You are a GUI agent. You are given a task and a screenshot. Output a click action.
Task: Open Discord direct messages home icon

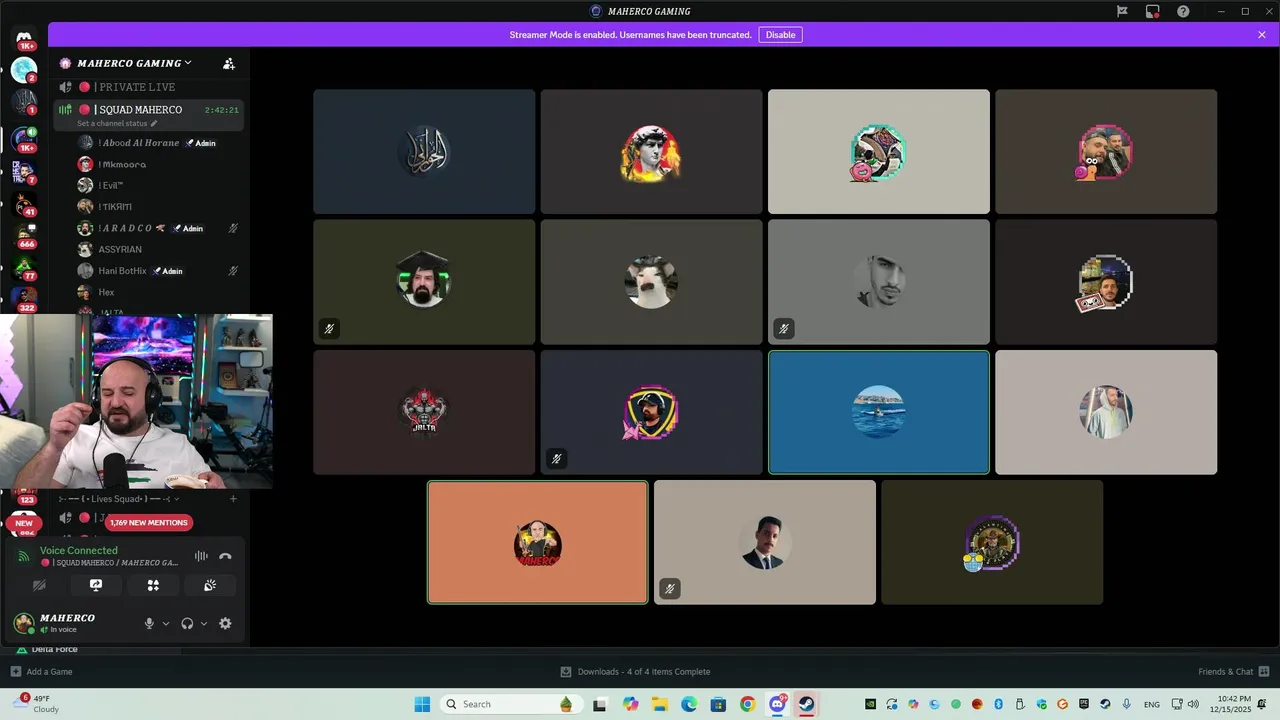tap(24, 38)
